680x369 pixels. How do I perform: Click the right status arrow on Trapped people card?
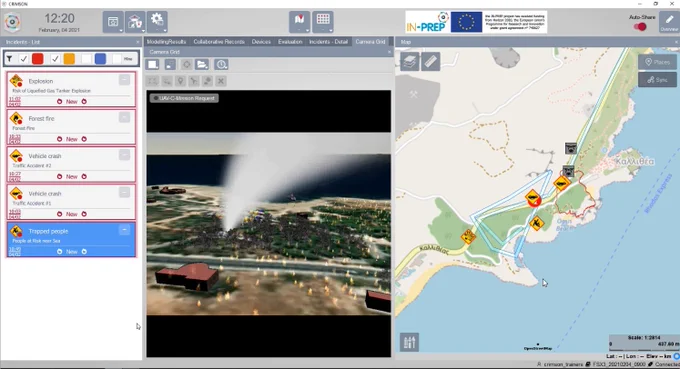(x=84, y=251)
